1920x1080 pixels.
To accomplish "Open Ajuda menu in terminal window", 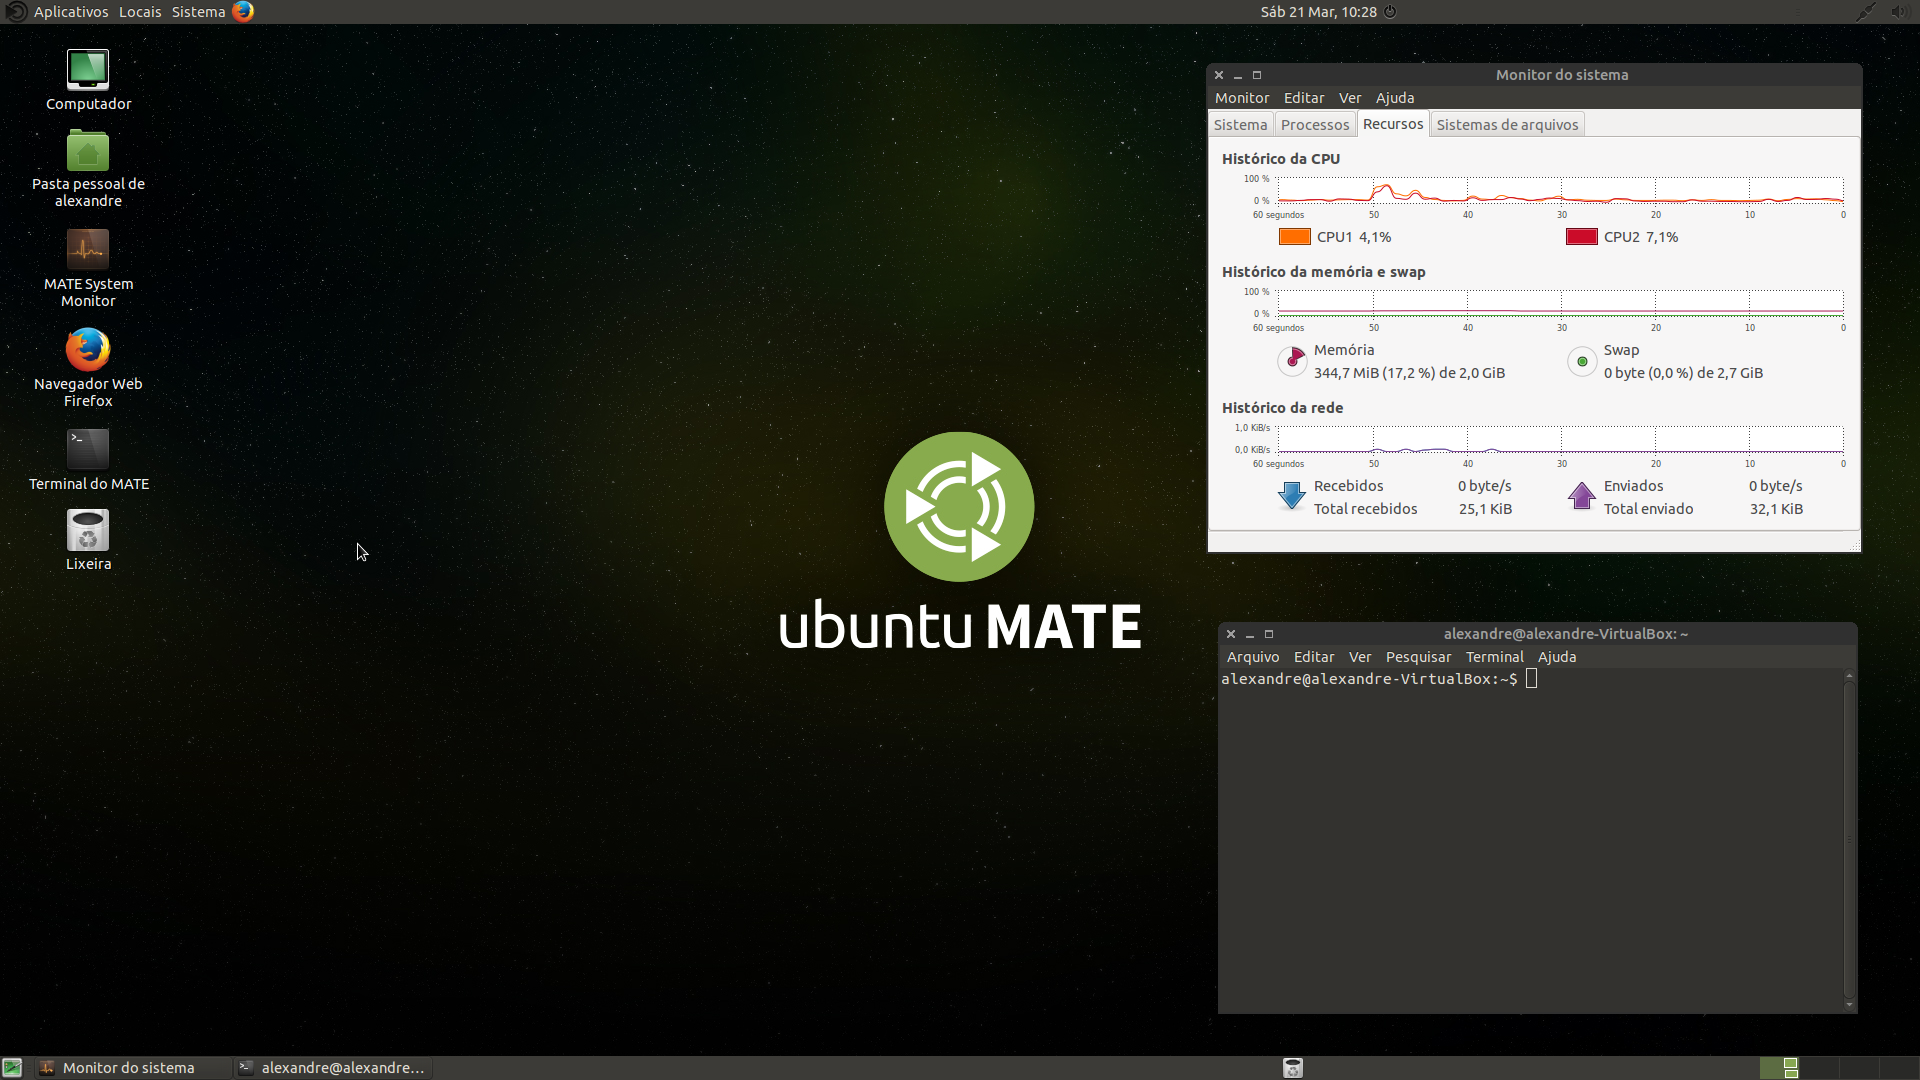I will tap(1556, 657).
